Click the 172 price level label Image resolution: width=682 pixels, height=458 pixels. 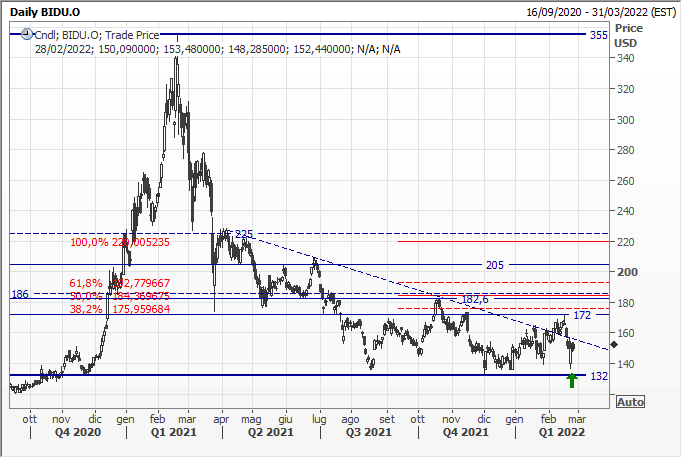[x=584, y=315]
